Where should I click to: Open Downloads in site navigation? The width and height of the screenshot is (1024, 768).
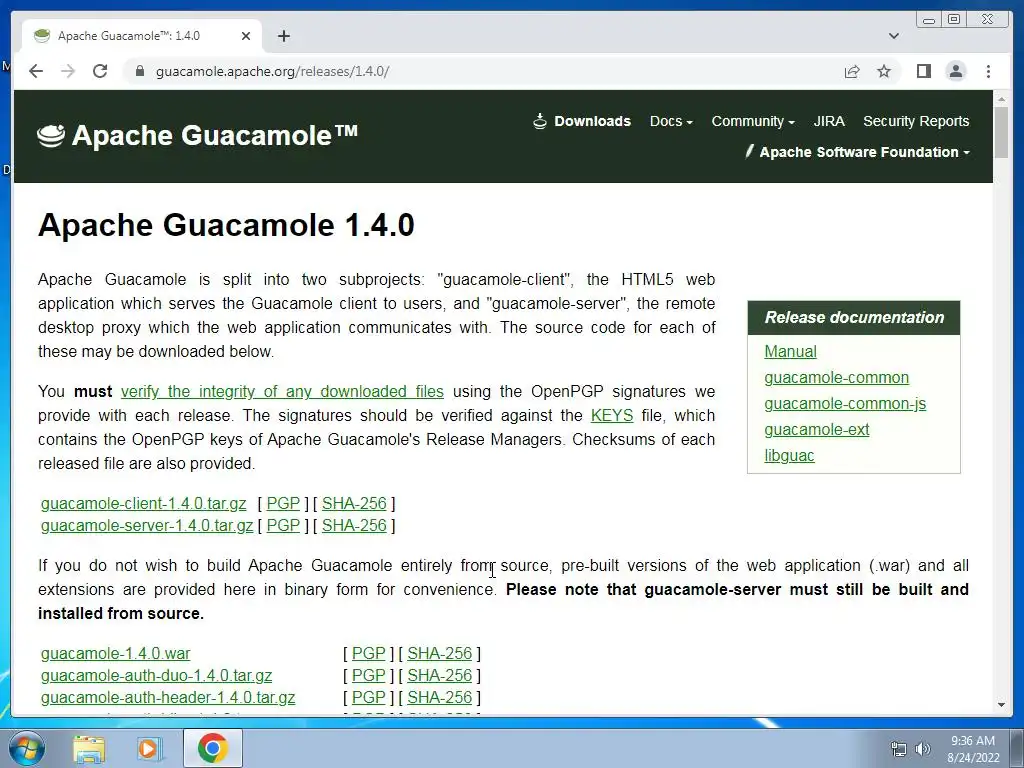click(583, 121)
